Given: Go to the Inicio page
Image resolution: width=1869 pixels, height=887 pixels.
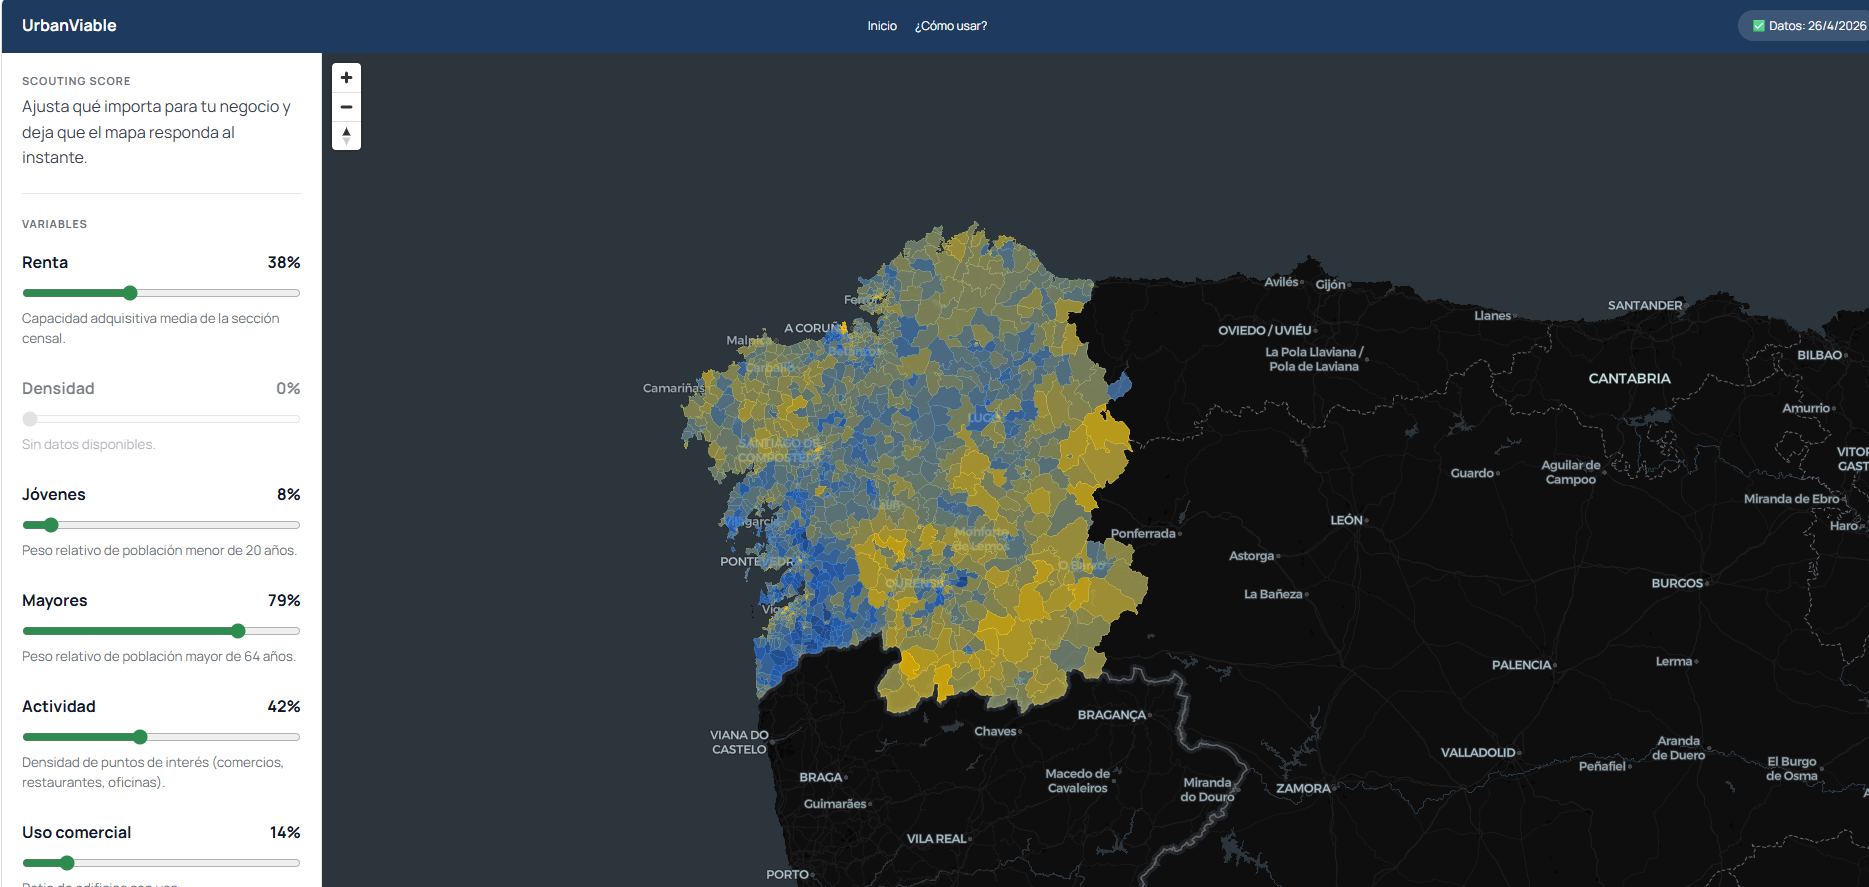Looking at the screenshot, I should point(882,26).
